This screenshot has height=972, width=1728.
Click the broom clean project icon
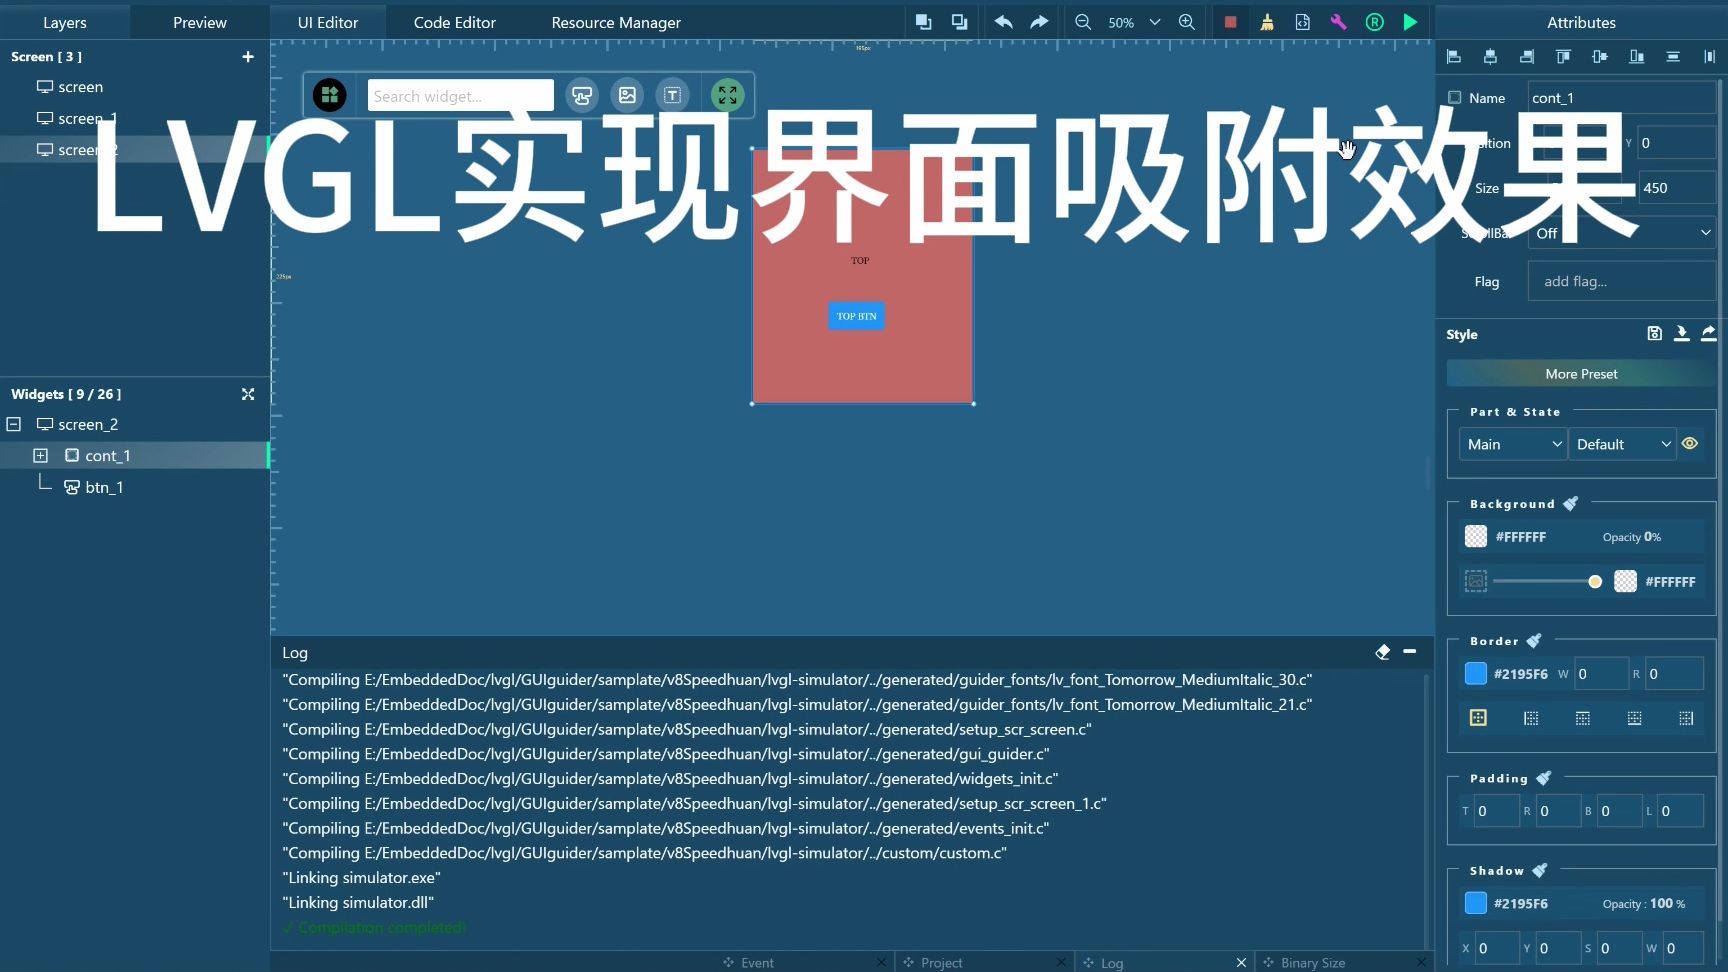pyautogui.click(x=1267, y=22)
